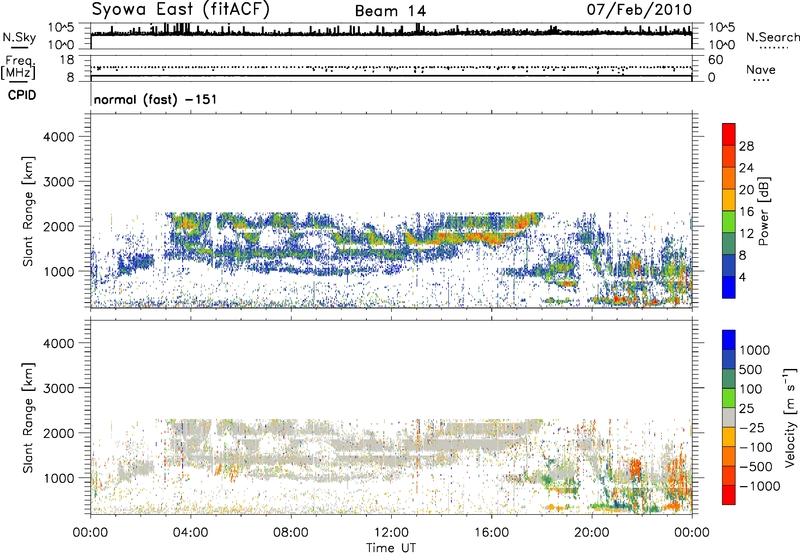This screenshot has height=554, width=800.
Task: Click the '16:00' time tick label
Action: pyautogui.click(x=491, y=533)
